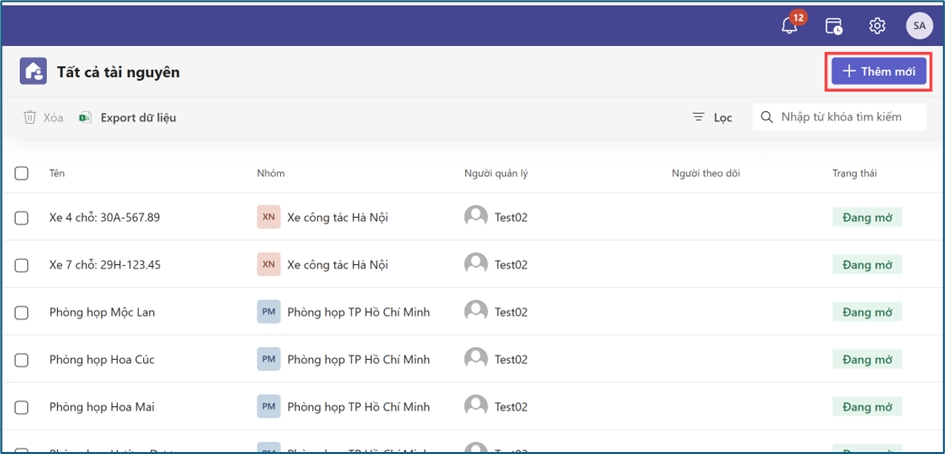Open the calendar clock icon in header

pos(834,26)
